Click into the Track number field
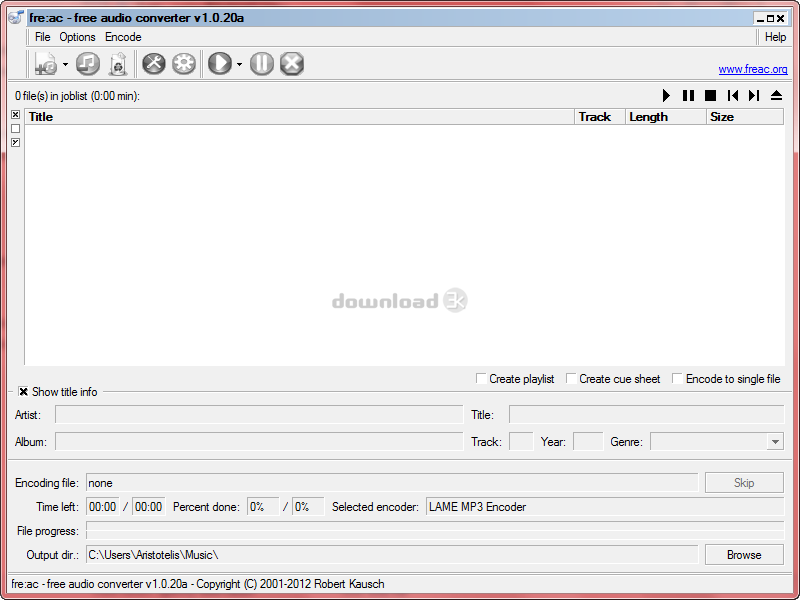 (x=521, y=442)
